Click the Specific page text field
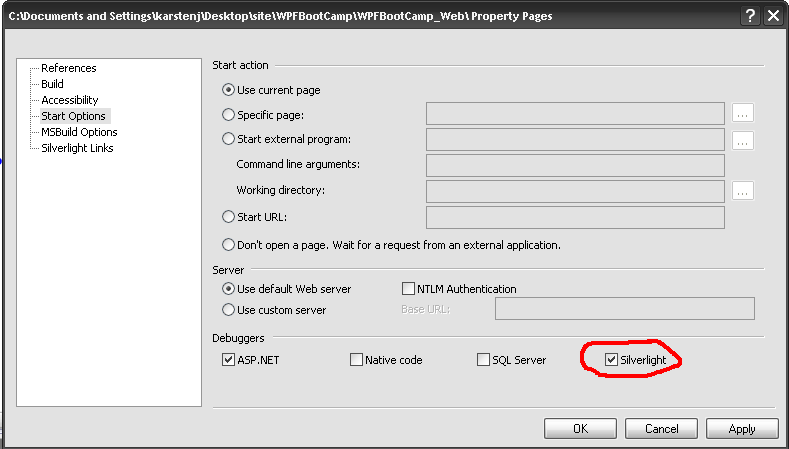The width and height of the screenshot is (789, 449). (575, 114)
